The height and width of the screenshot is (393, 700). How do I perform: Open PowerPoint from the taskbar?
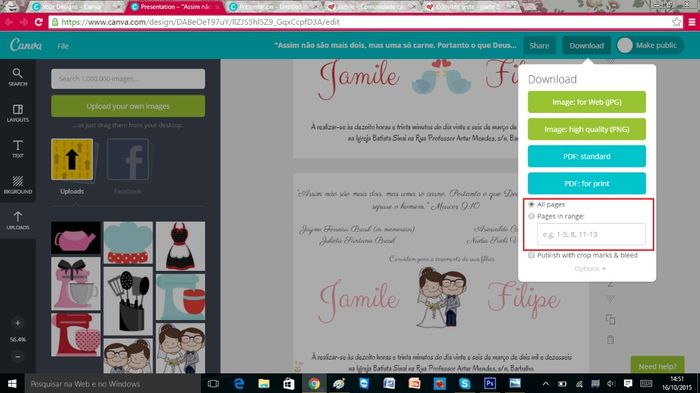click(x=414, y=384)
